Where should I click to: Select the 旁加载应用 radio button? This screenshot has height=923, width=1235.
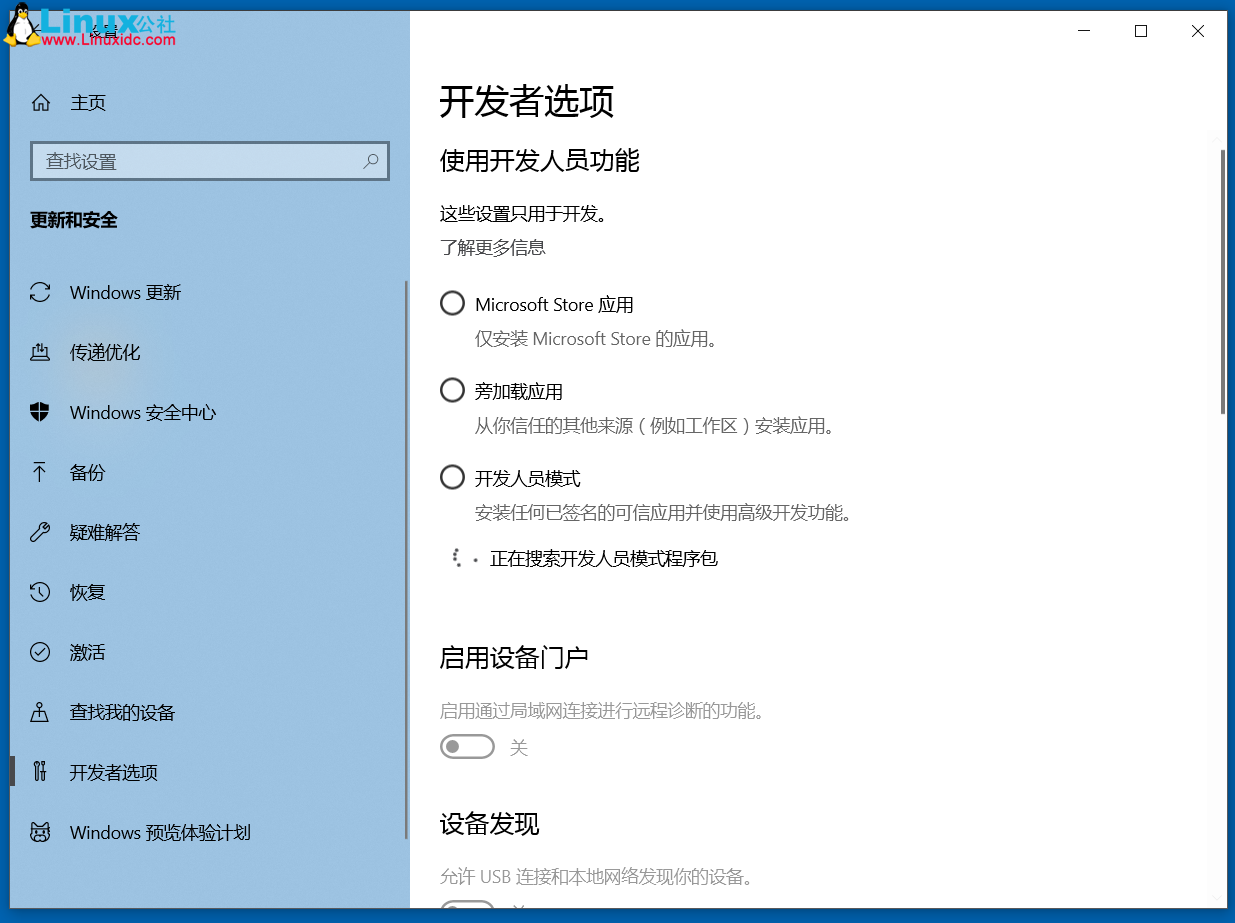452,390
